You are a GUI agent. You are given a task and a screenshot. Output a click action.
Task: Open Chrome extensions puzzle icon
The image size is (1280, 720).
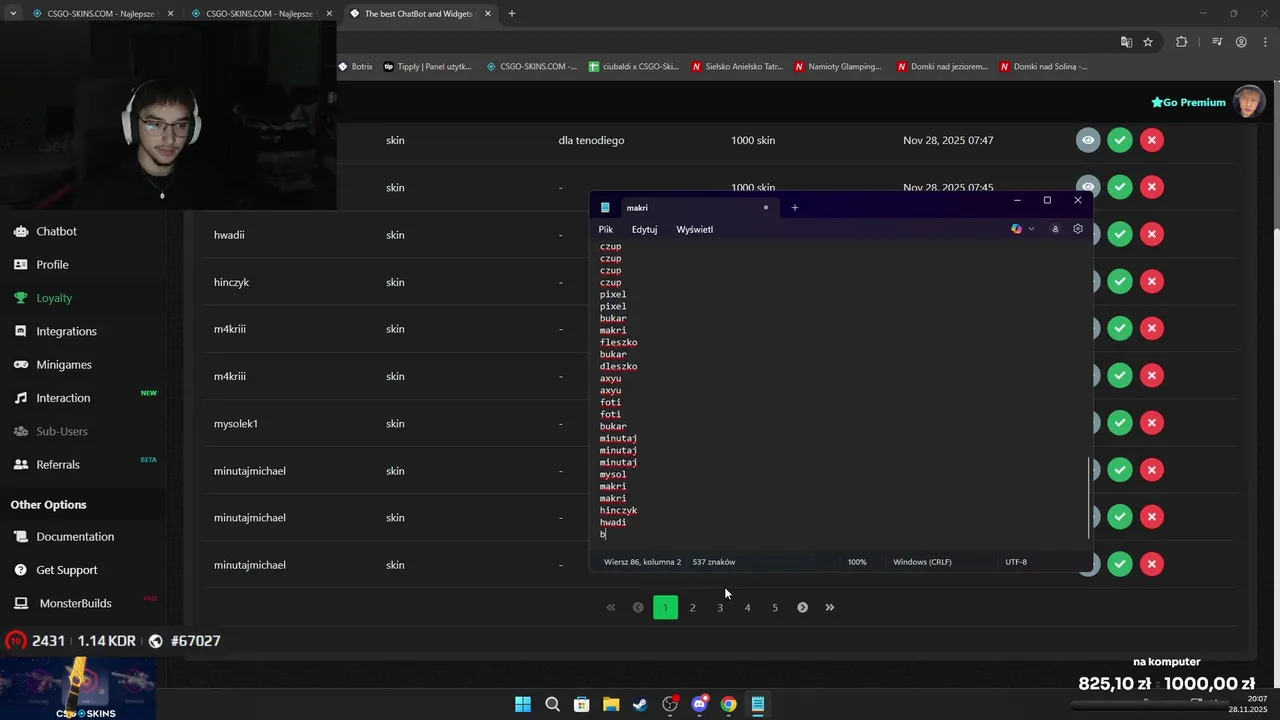(1182, 42)
